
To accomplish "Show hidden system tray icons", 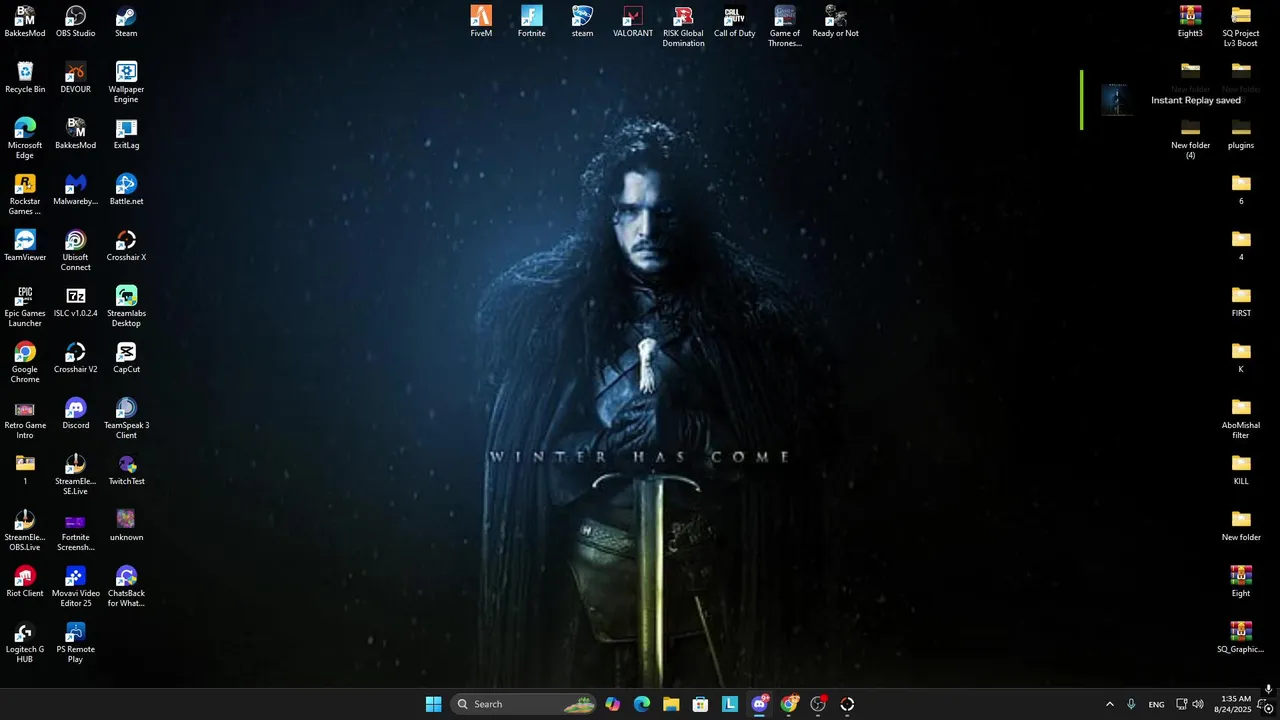I will 1109,704.
